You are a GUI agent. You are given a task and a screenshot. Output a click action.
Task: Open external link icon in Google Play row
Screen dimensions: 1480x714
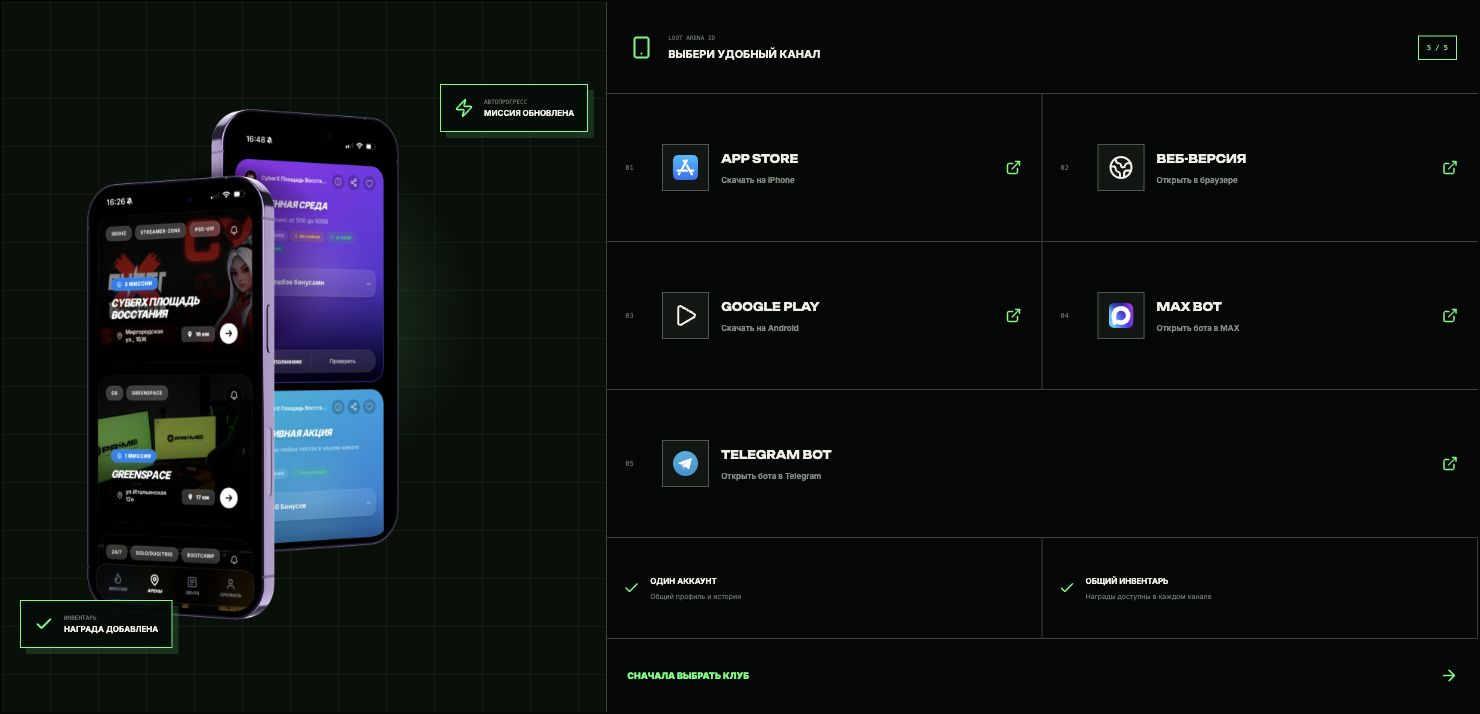[1013, 315]
